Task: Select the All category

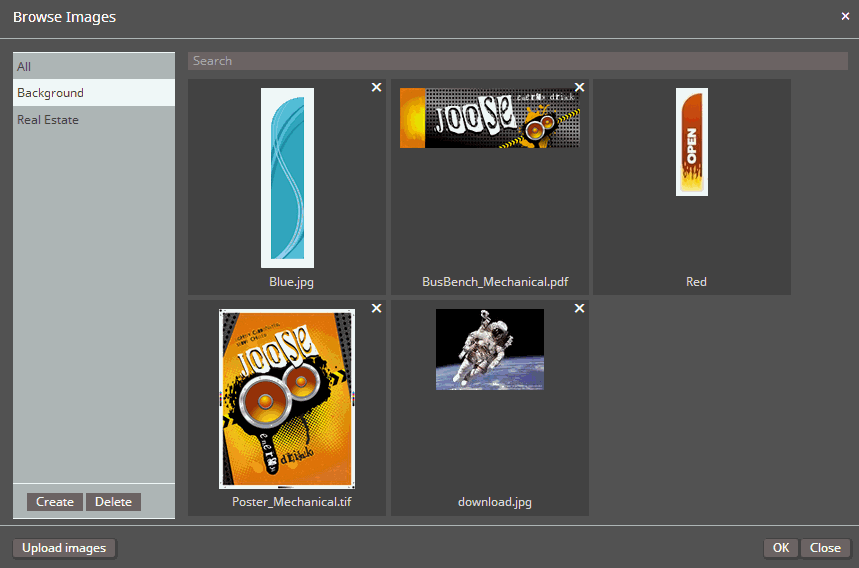Action: (94, 66)
